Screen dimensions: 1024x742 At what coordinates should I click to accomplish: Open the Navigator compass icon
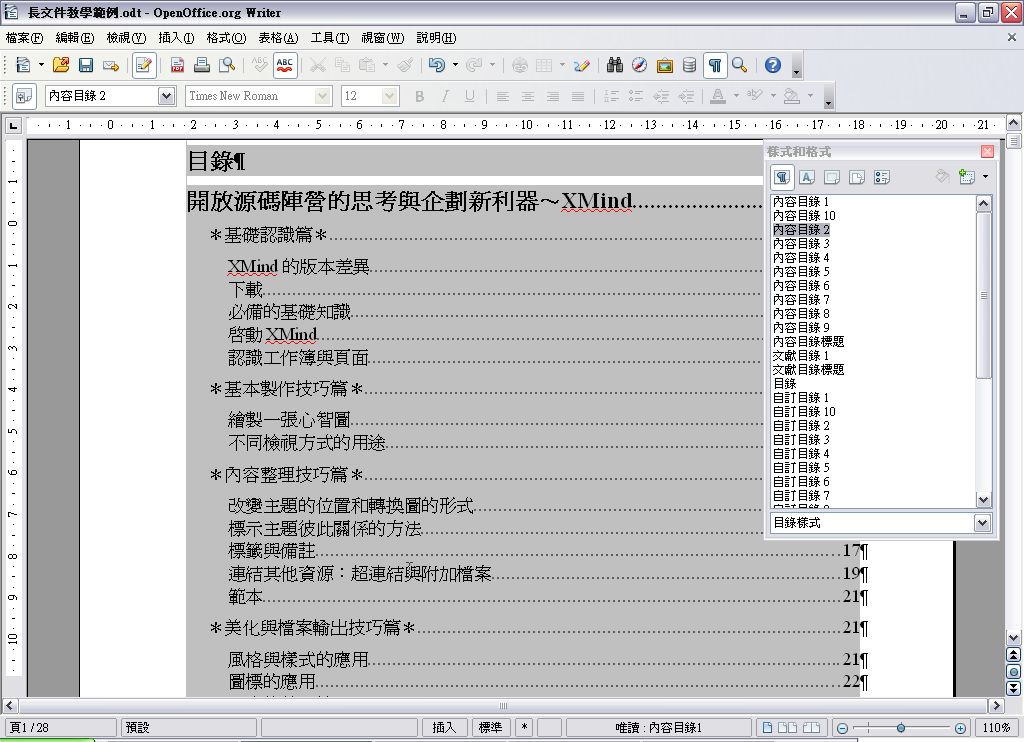click(639, 65)
